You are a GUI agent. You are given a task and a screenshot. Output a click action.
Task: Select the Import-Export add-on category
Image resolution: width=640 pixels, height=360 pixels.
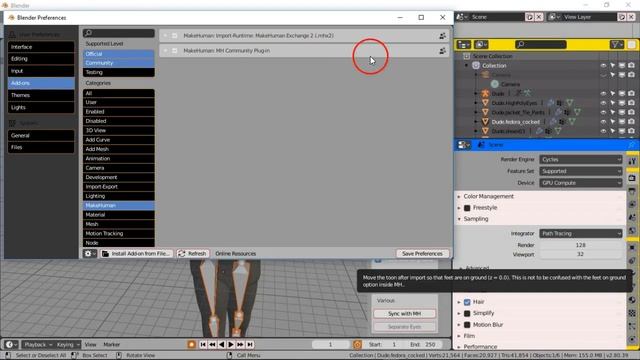tap(119, 187)
